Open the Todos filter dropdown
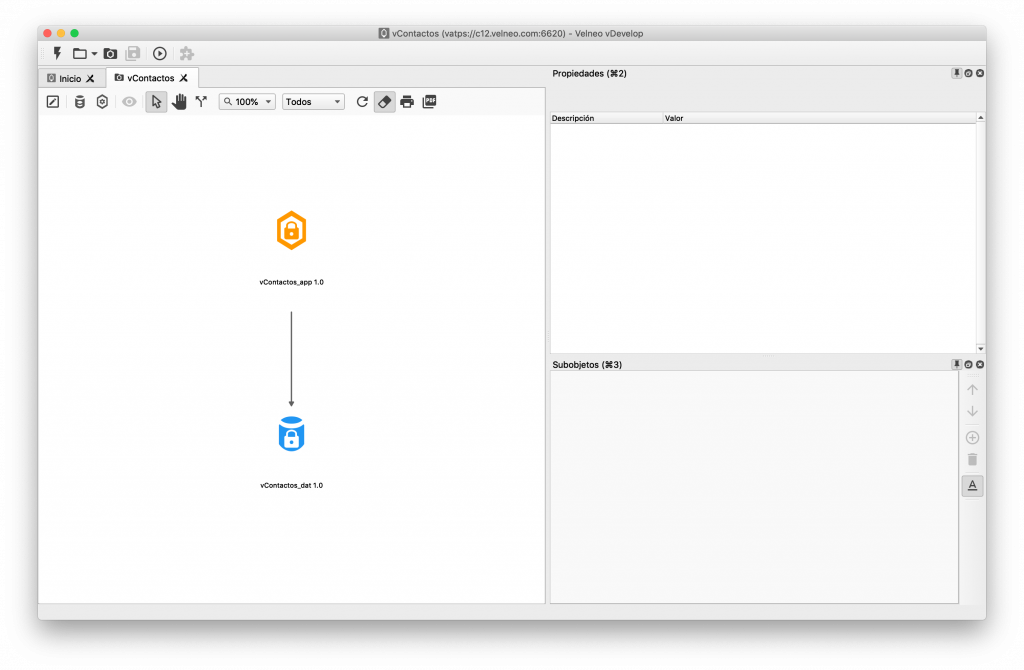1024x670 pixels. (x=313, y=102)
